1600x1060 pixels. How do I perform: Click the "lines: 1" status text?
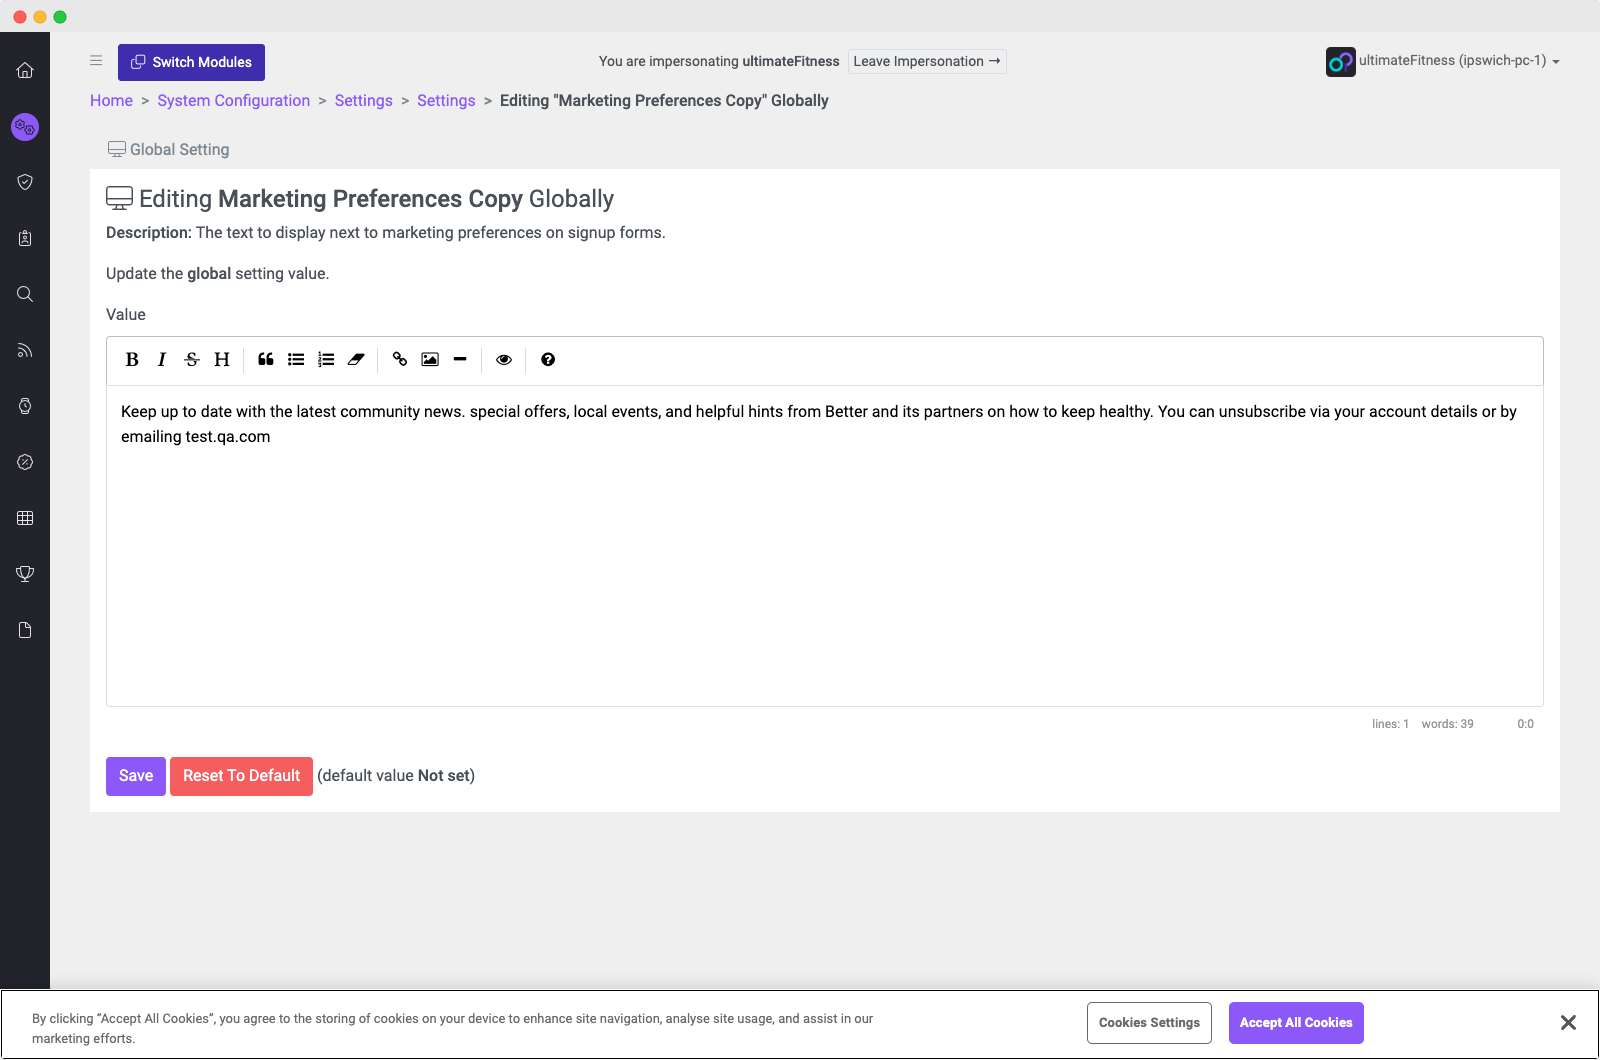pos(1390,724)
